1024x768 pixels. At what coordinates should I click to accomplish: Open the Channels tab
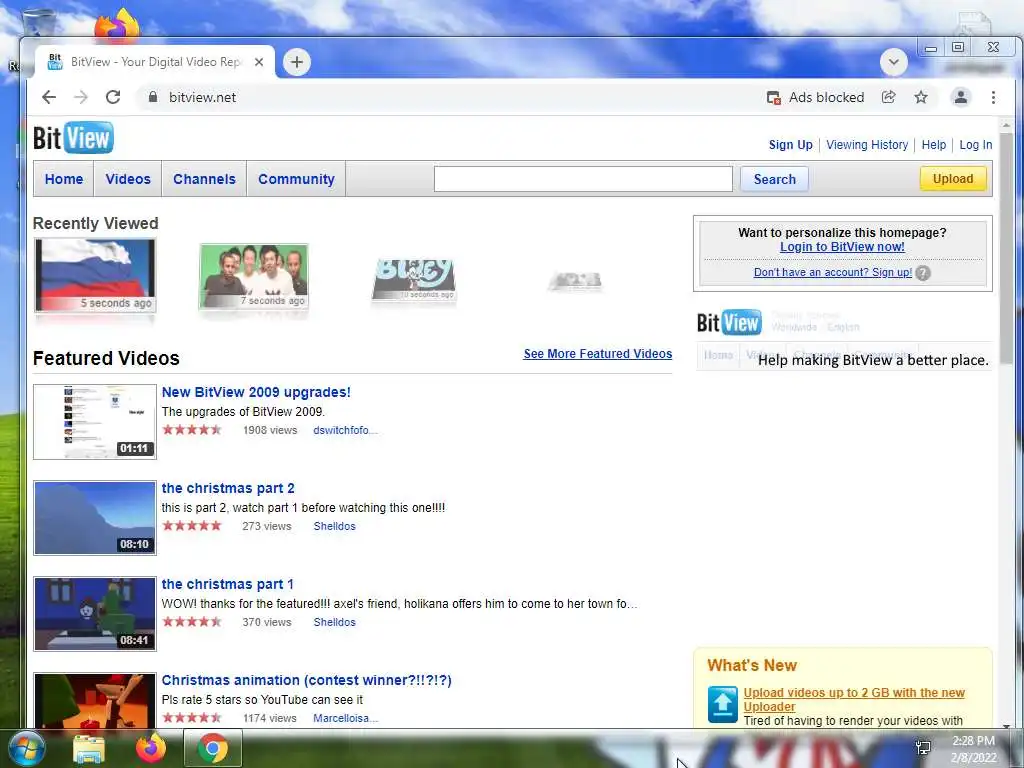(204, 179)
